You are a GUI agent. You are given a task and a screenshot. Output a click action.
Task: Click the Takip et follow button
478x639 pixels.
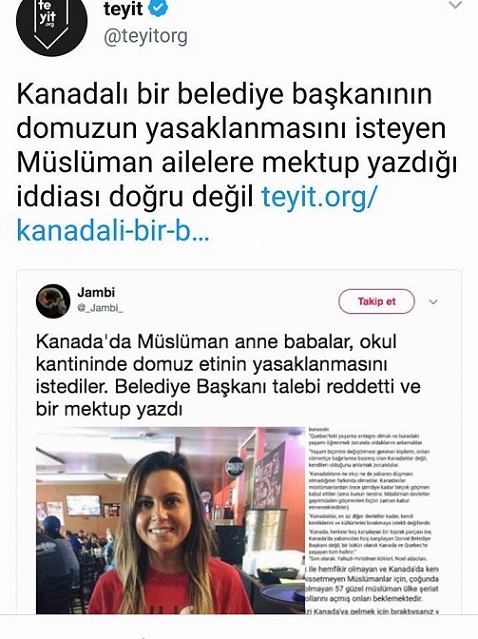click(x=376, y=302)
